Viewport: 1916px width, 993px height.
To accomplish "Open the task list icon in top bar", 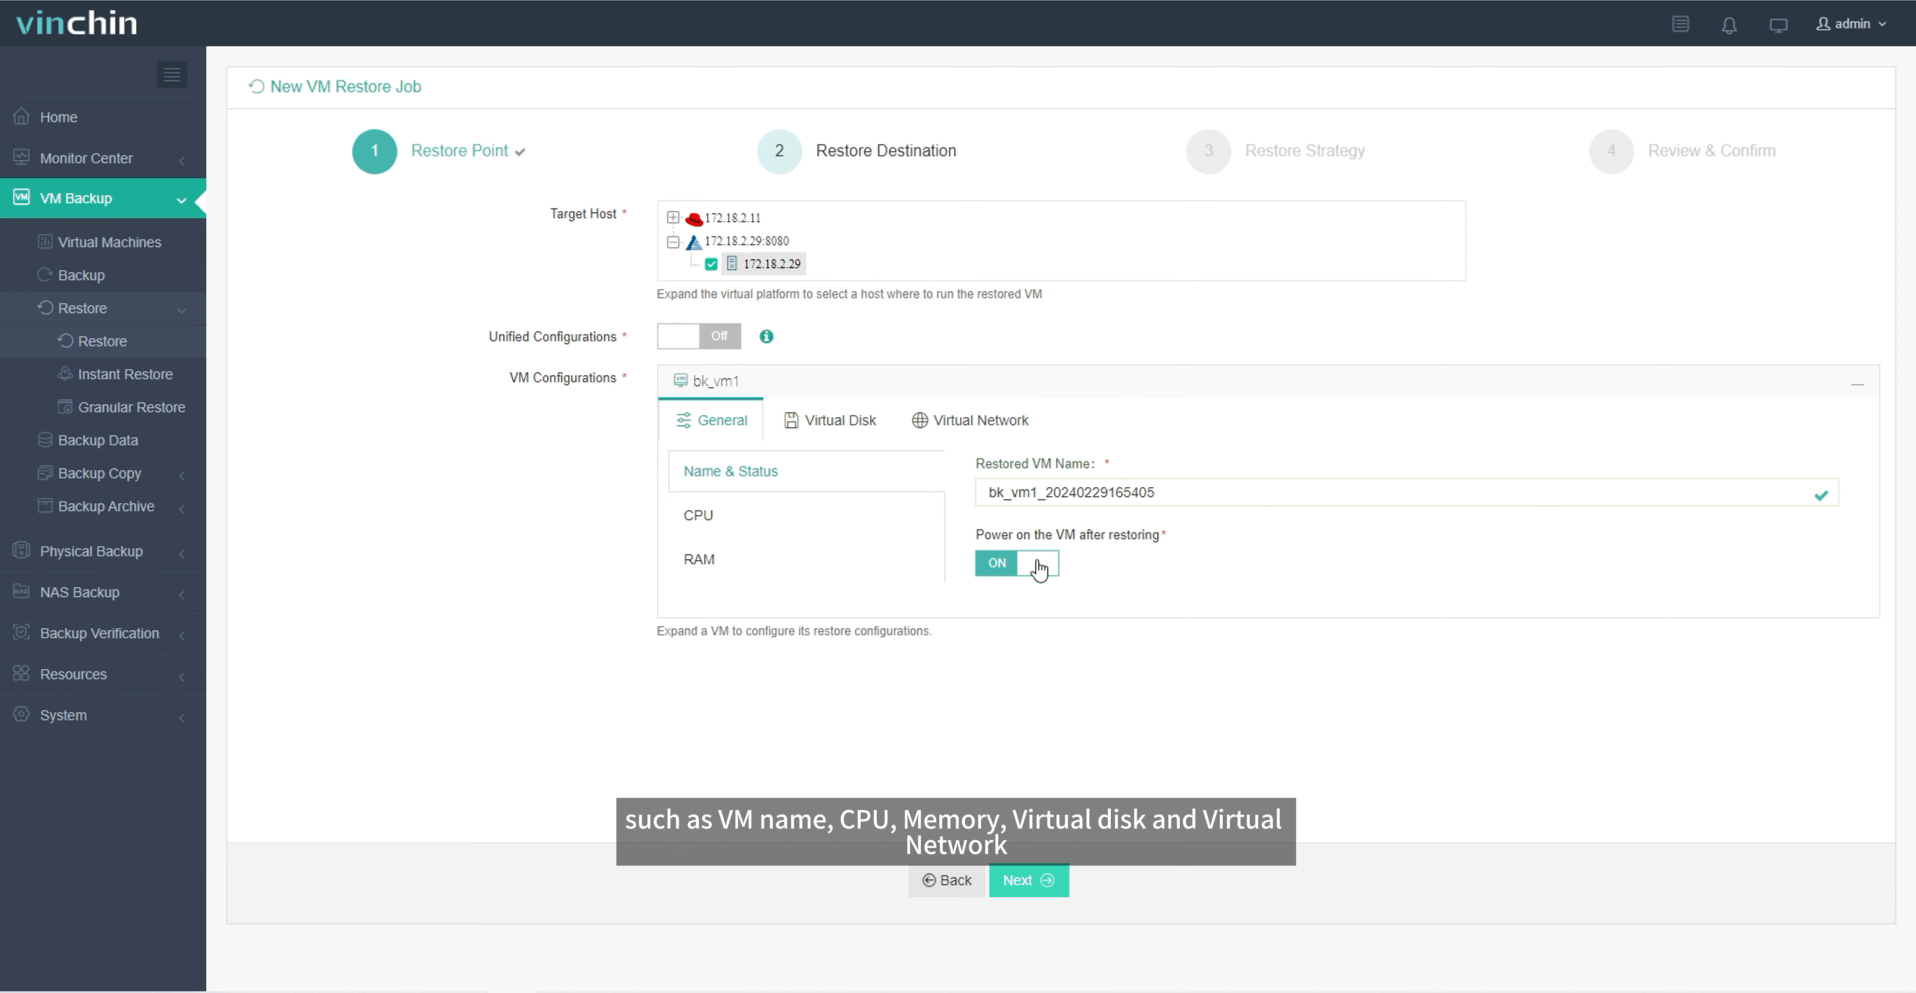I will point(1680,24).
